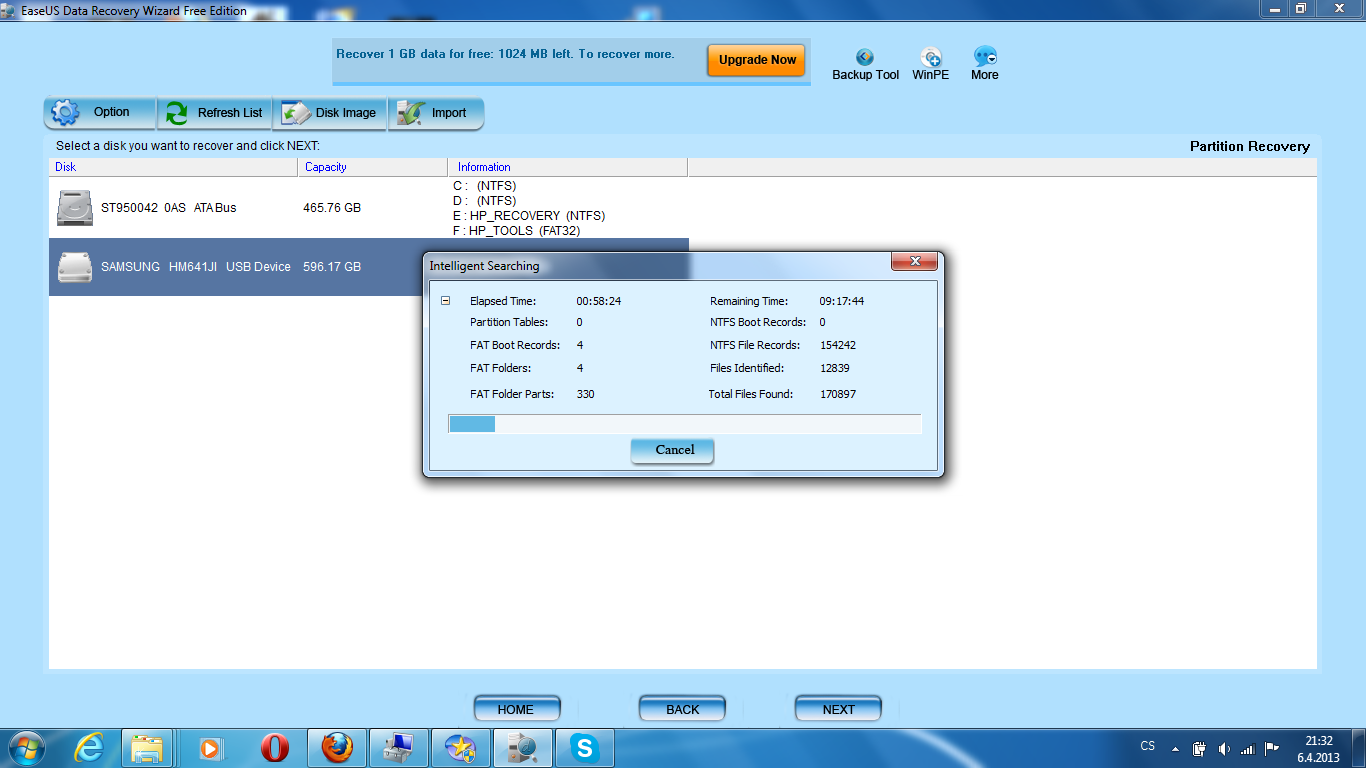Open the volume speaker tray icon
The height and width of the screenshot is (768, 1366).
coord(1223,748)
